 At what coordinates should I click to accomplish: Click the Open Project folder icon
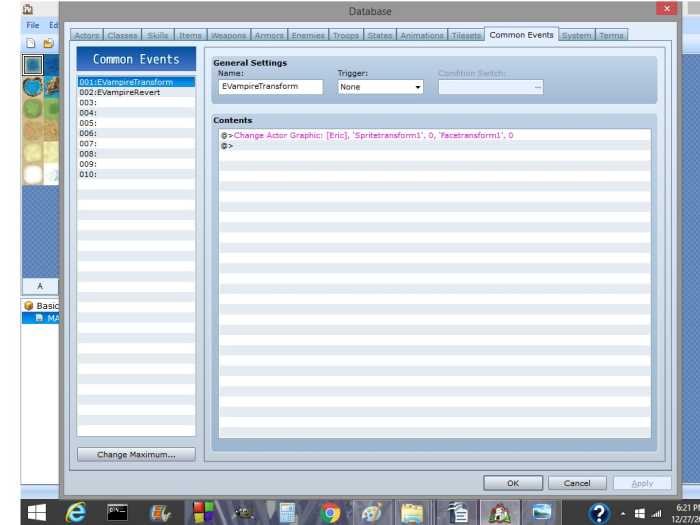(47, 43)
